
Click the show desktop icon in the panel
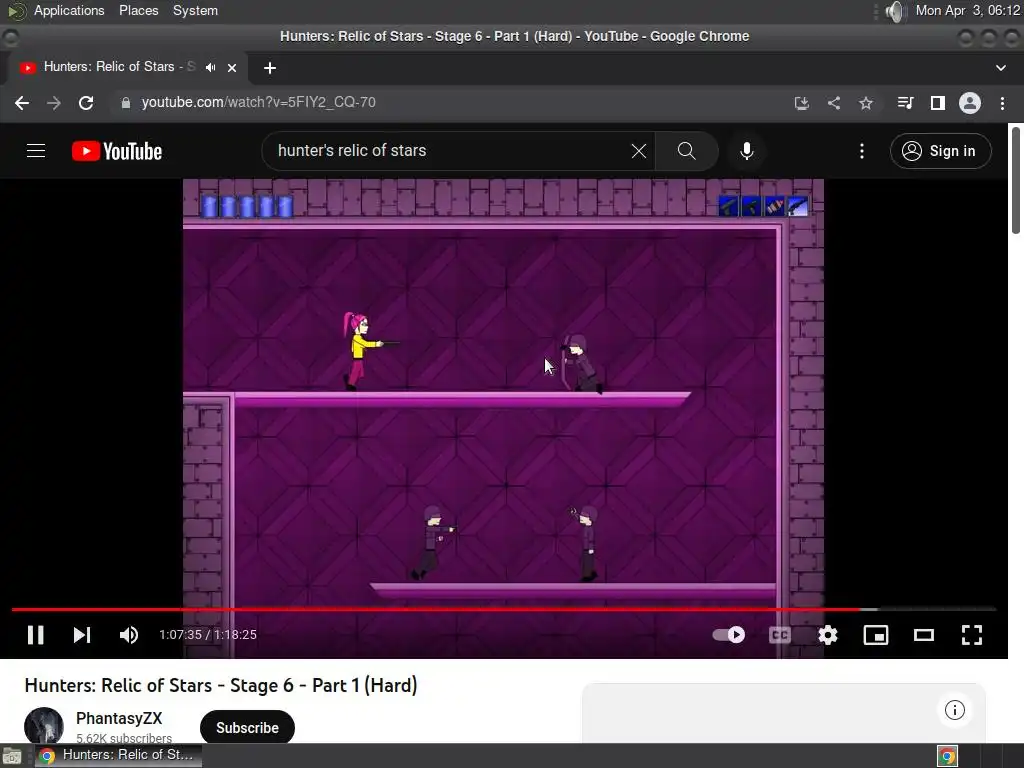pos(12,756)
